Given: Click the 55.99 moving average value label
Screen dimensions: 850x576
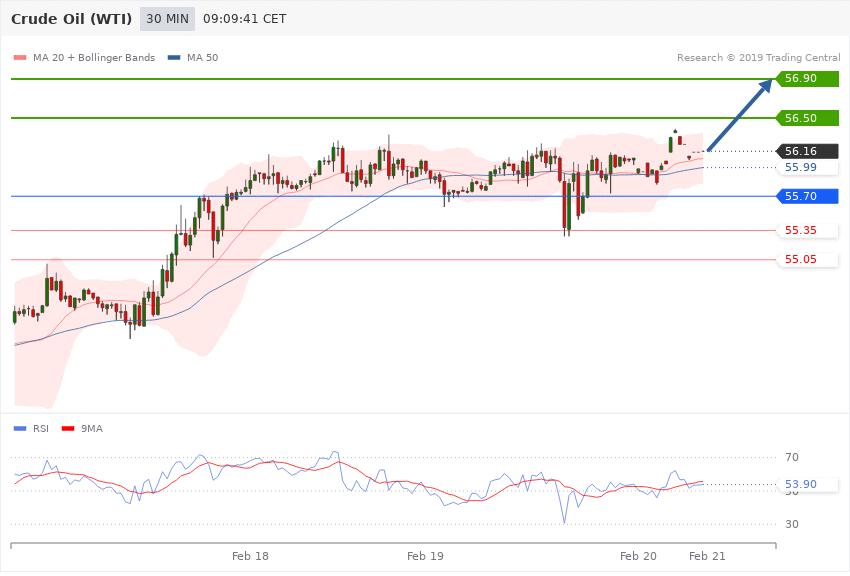Looking at the screenshot, I should coord(807,167).
